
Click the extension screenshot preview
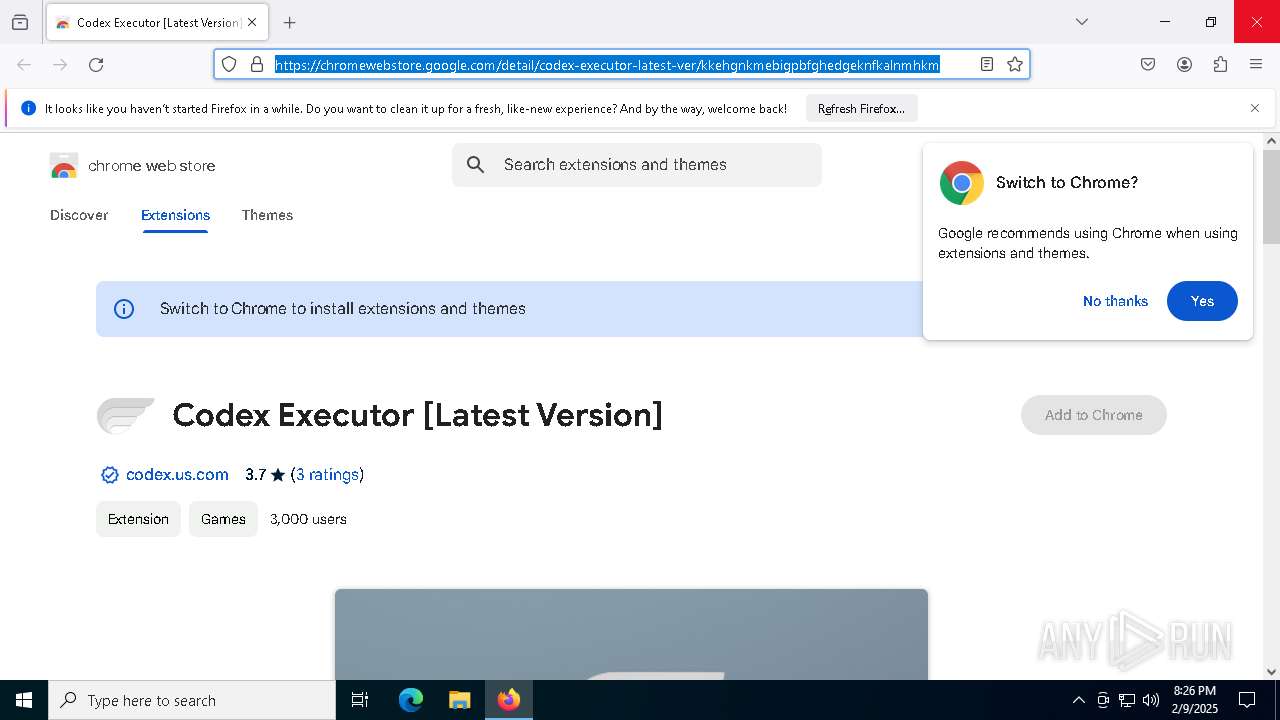631,634
